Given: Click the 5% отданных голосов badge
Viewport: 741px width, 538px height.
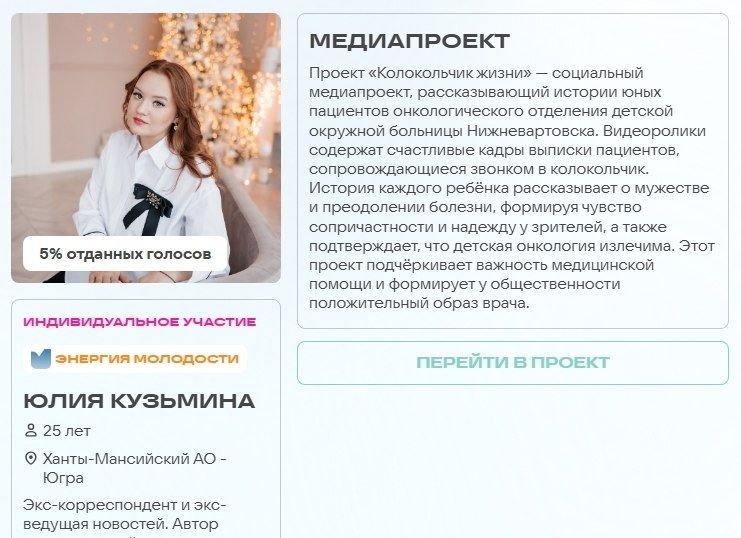Looking at the screenshot, I should click(125, 254).
